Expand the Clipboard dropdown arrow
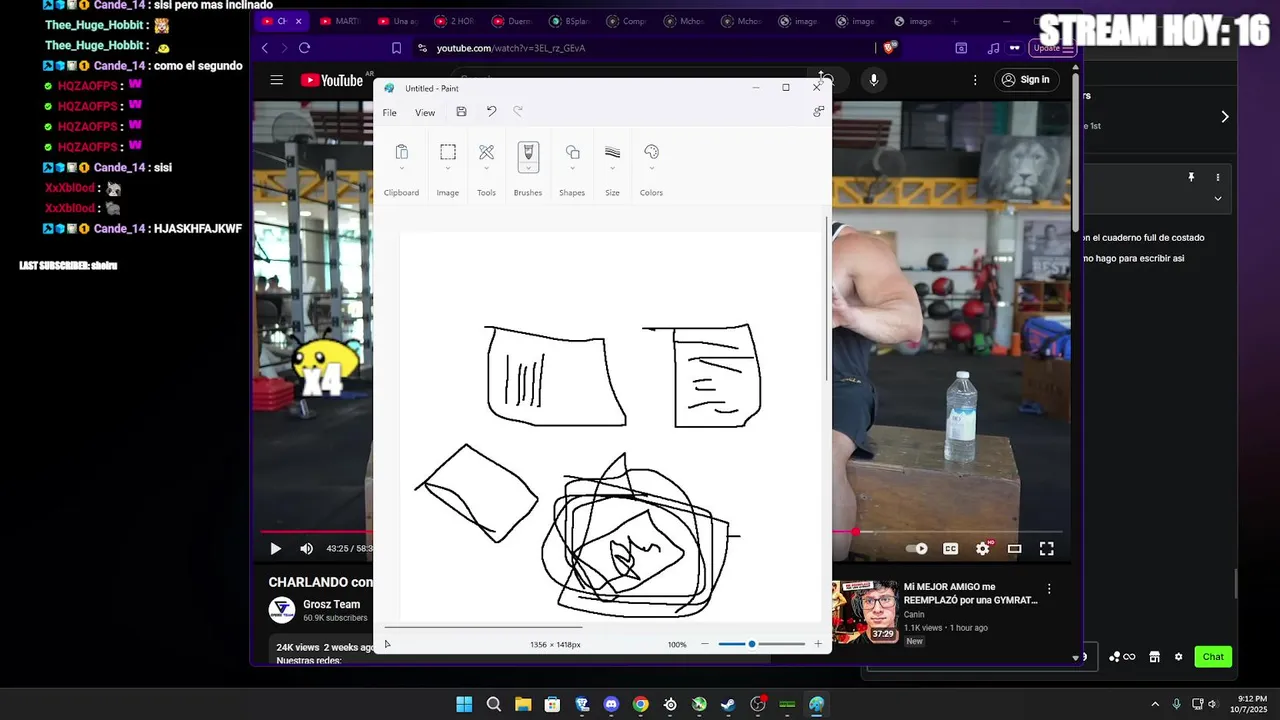Screen dimensions: 1280x720 [x=401, y=169]
